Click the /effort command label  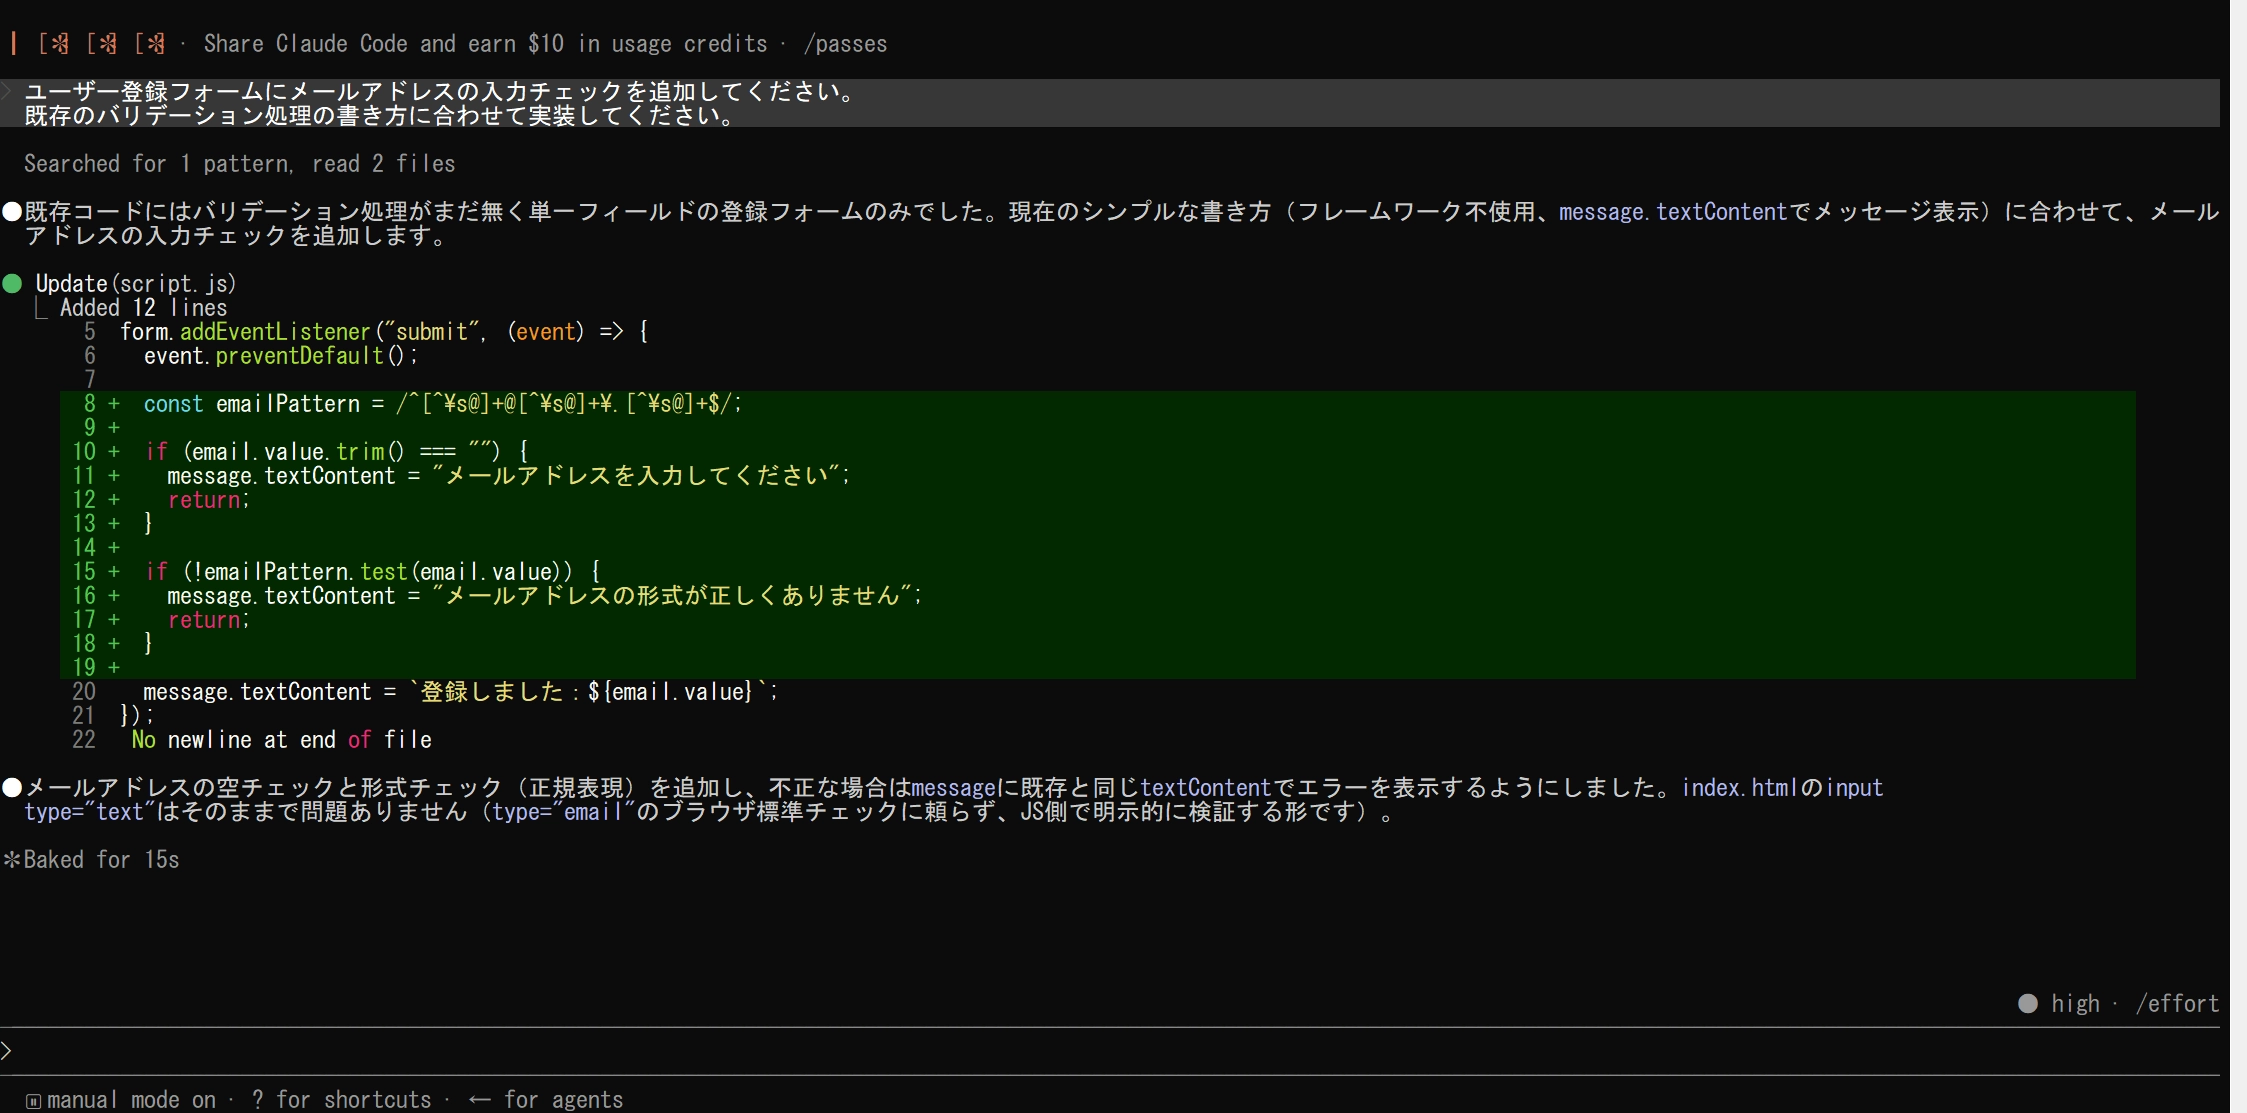click(x=2178, y=1004)
